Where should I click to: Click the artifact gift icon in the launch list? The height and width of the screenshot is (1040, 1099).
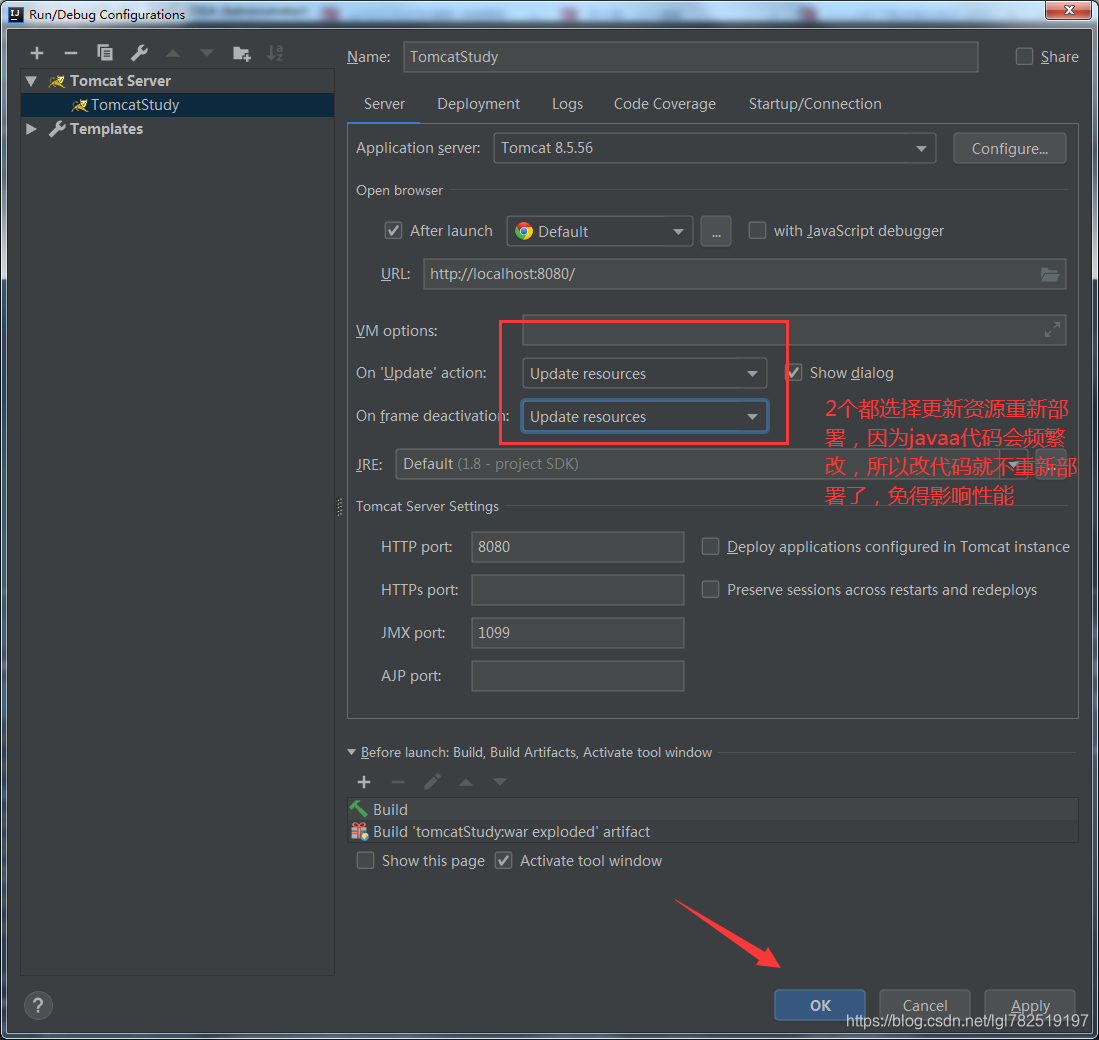coord(359,832)
